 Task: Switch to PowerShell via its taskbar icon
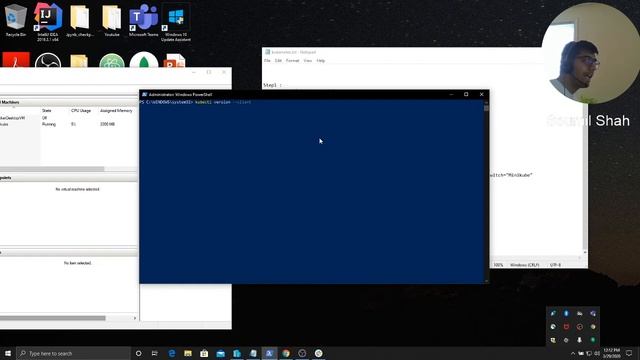pyautogui.click(x=269, y=353)
